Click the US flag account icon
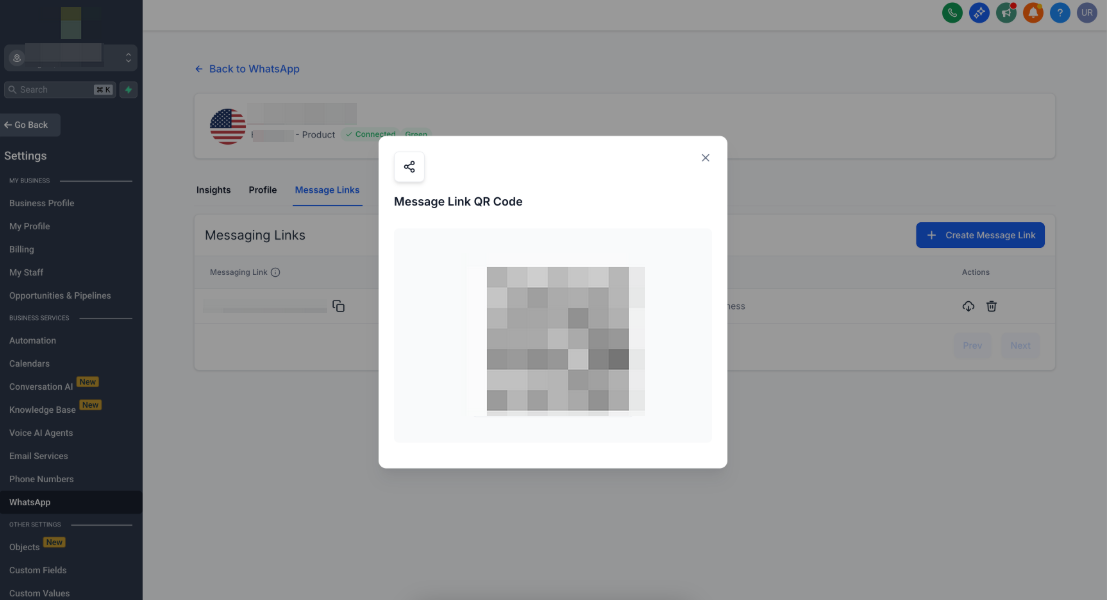 click(x=227, y=126)
